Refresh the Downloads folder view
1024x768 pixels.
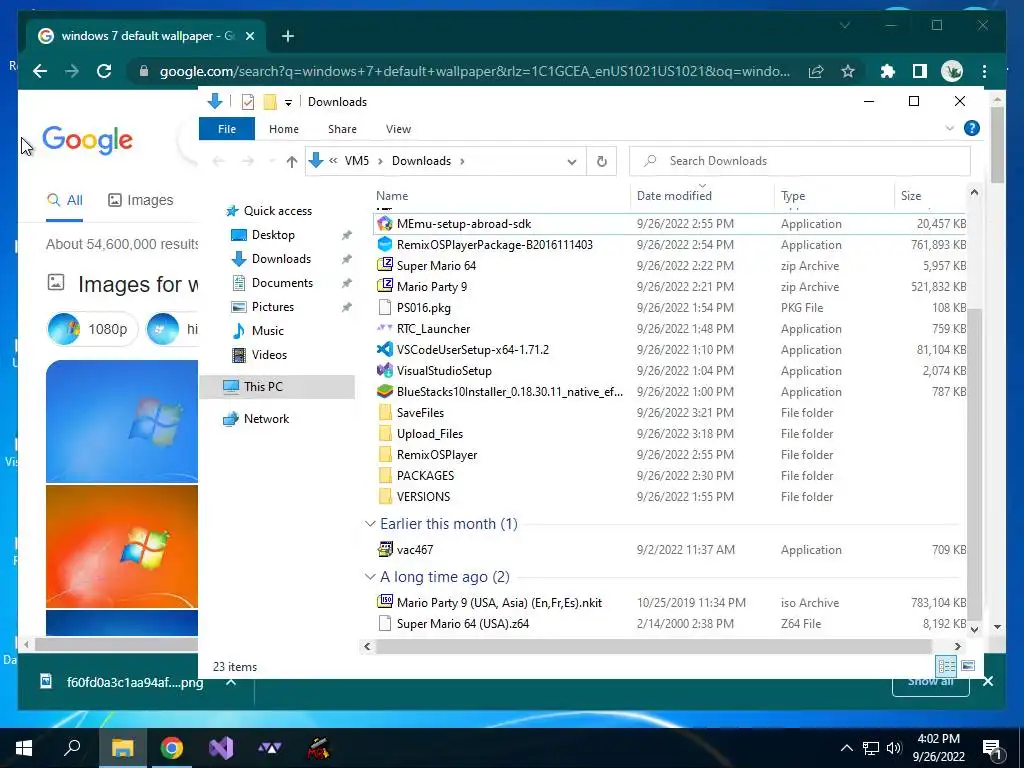[601, 161]
